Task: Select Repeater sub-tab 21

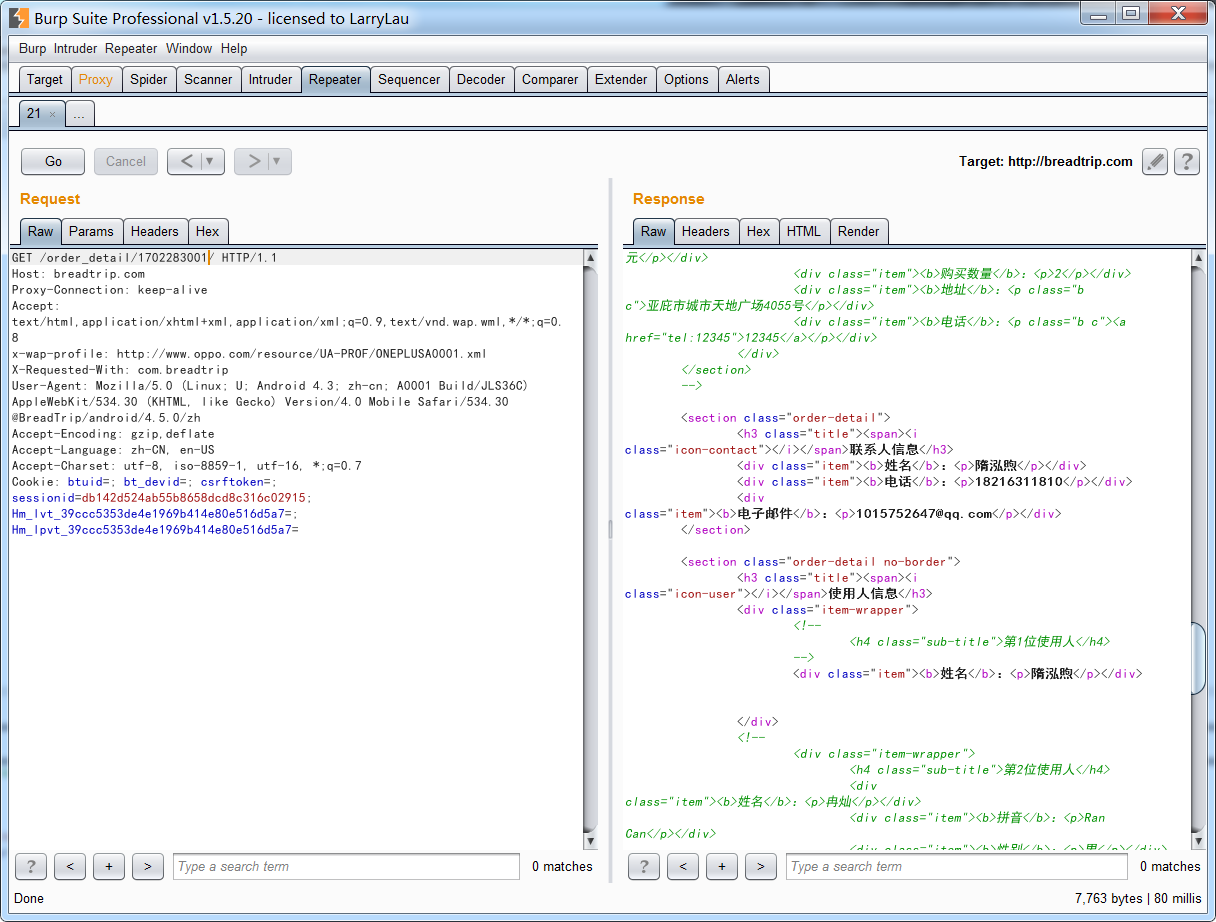Action: [x=34, y=114]
